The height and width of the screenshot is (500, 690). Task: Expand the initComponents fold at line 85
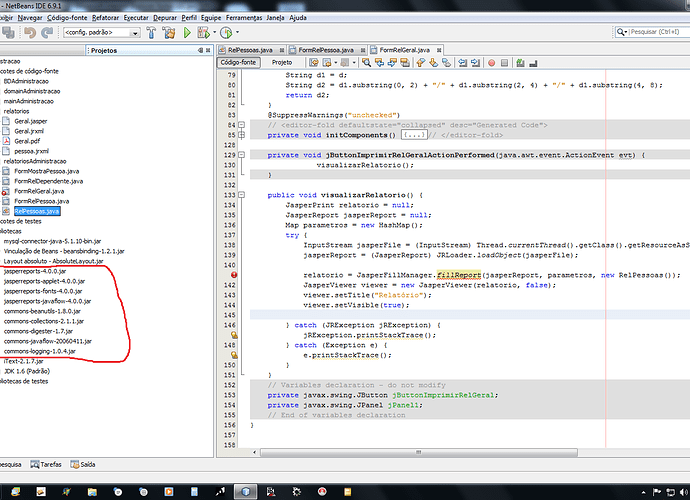[x=241, y=135]
